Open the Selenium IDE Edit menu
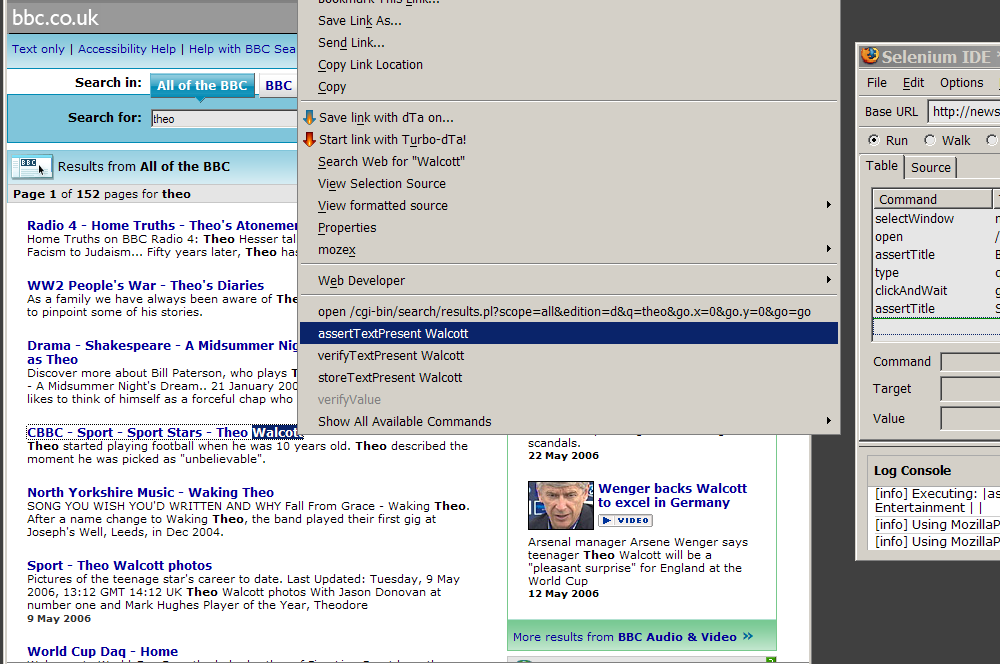 coord(913,83)
